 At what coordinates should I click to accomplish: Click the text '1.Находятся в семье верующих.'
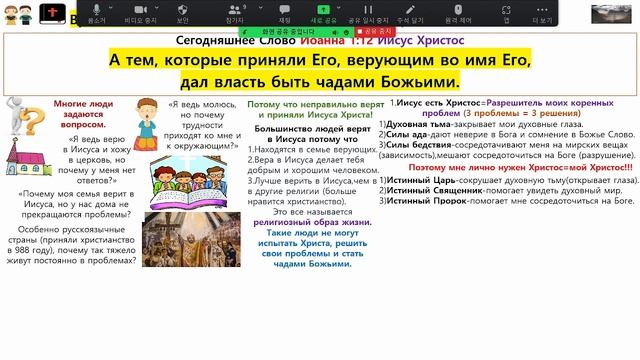coord(313,150)
